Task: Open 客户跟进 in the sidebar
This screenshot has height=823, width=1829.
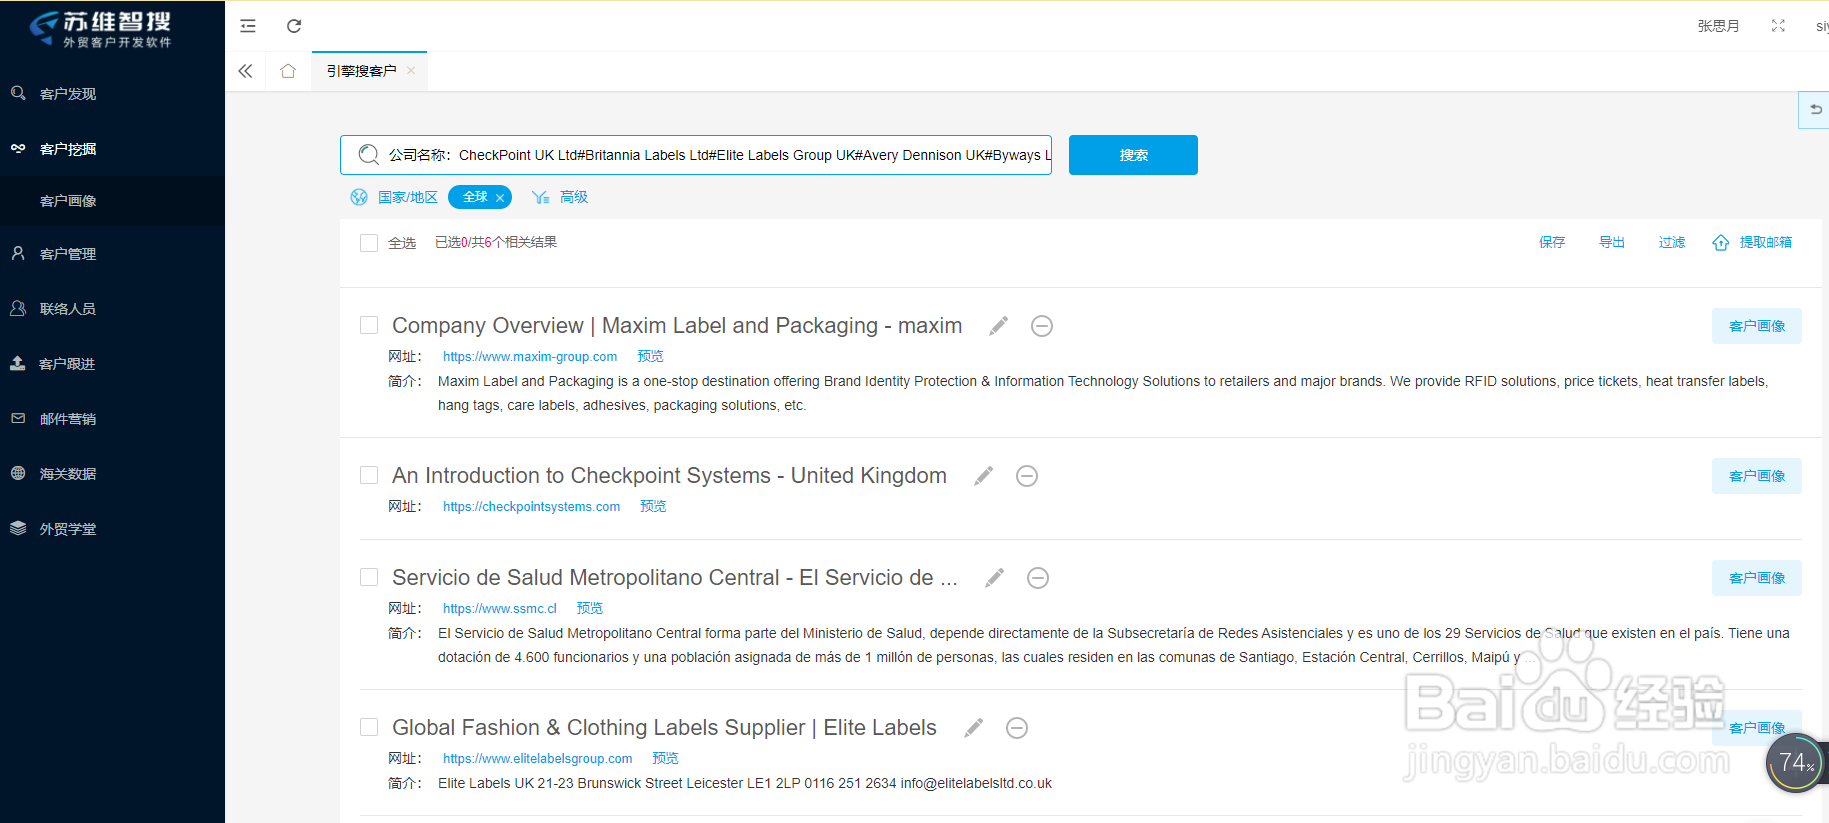Action: [x=112, y=364]
